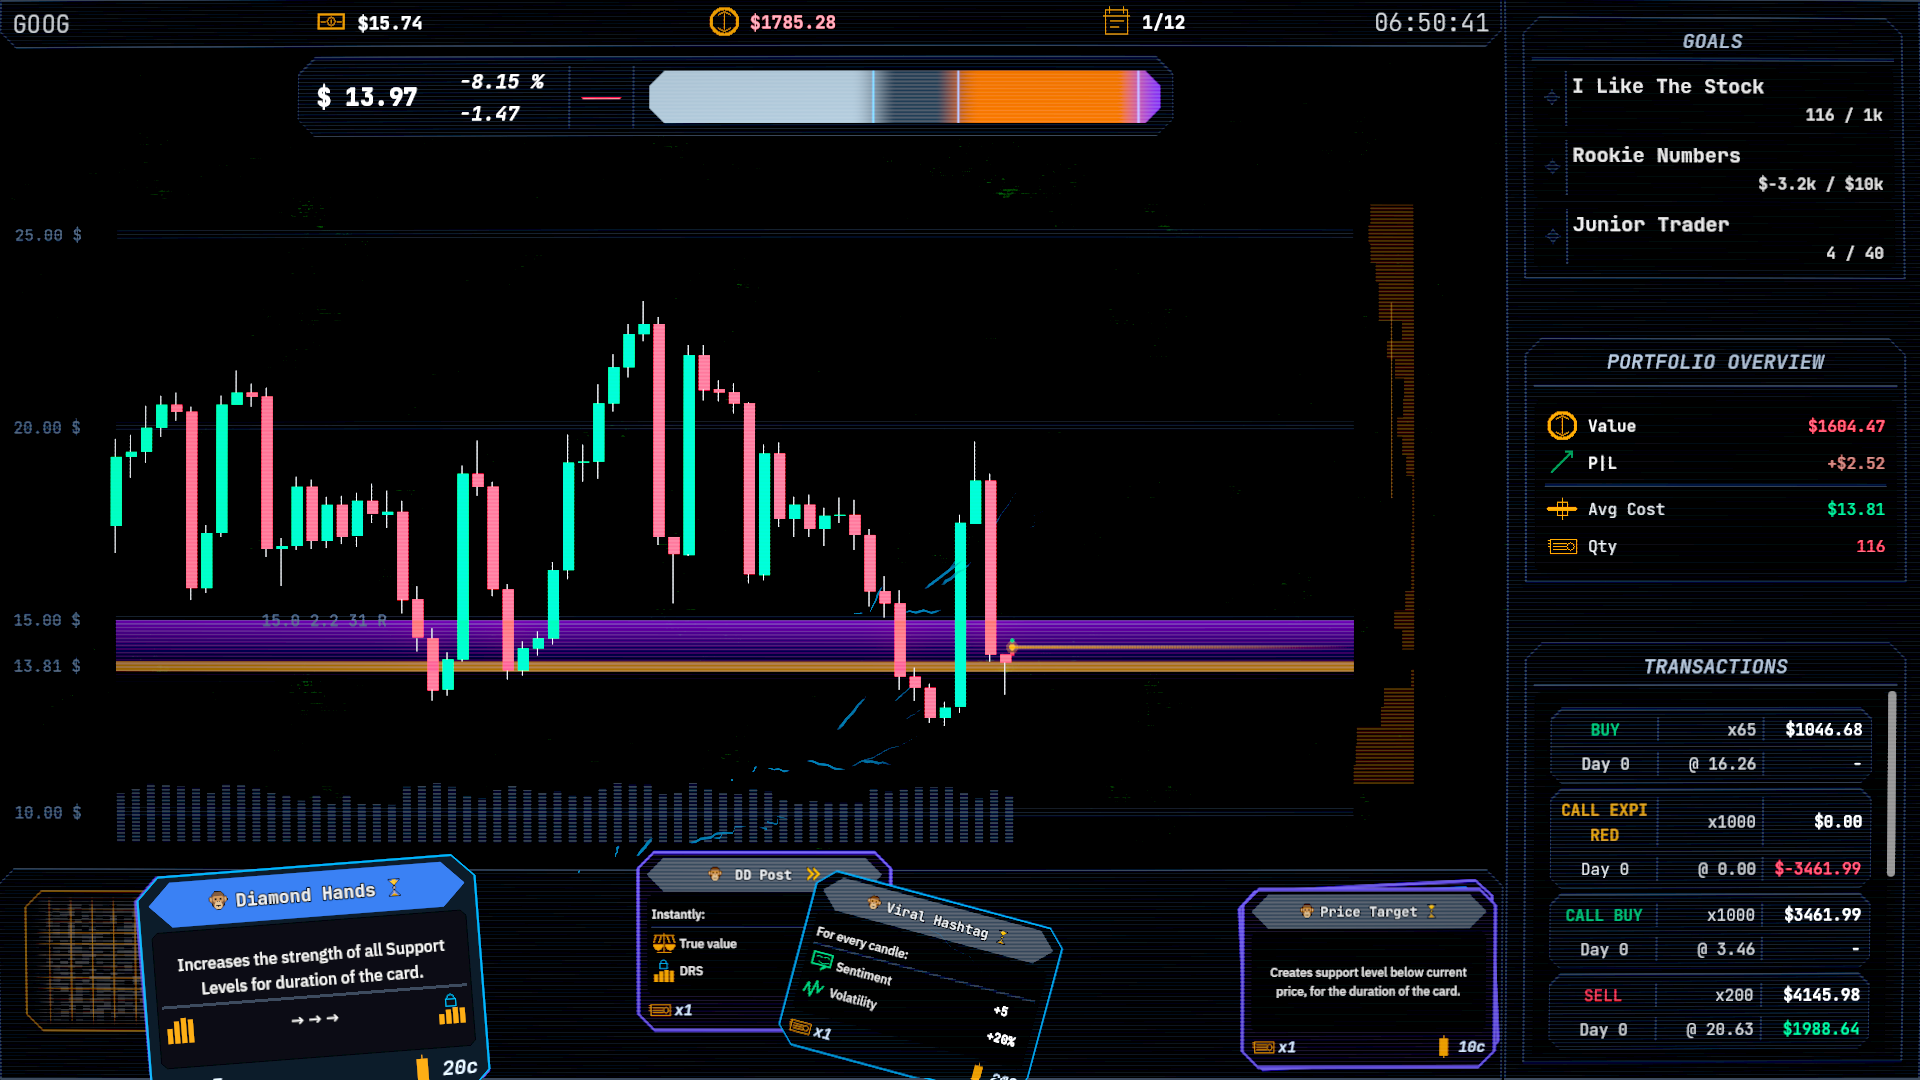The width and height of the screenshot is (1920, 1080).
Task: Click the True value scales icon on DD Post
Action: coord(664,943)
